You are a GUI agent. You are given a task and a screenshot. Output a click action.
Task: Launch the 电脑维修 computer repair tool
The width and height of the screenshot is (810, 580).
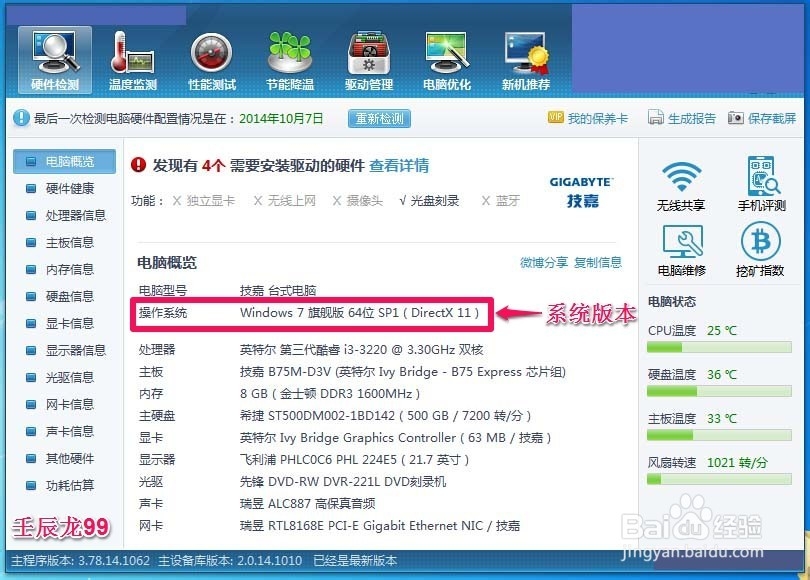coord(681,250)
